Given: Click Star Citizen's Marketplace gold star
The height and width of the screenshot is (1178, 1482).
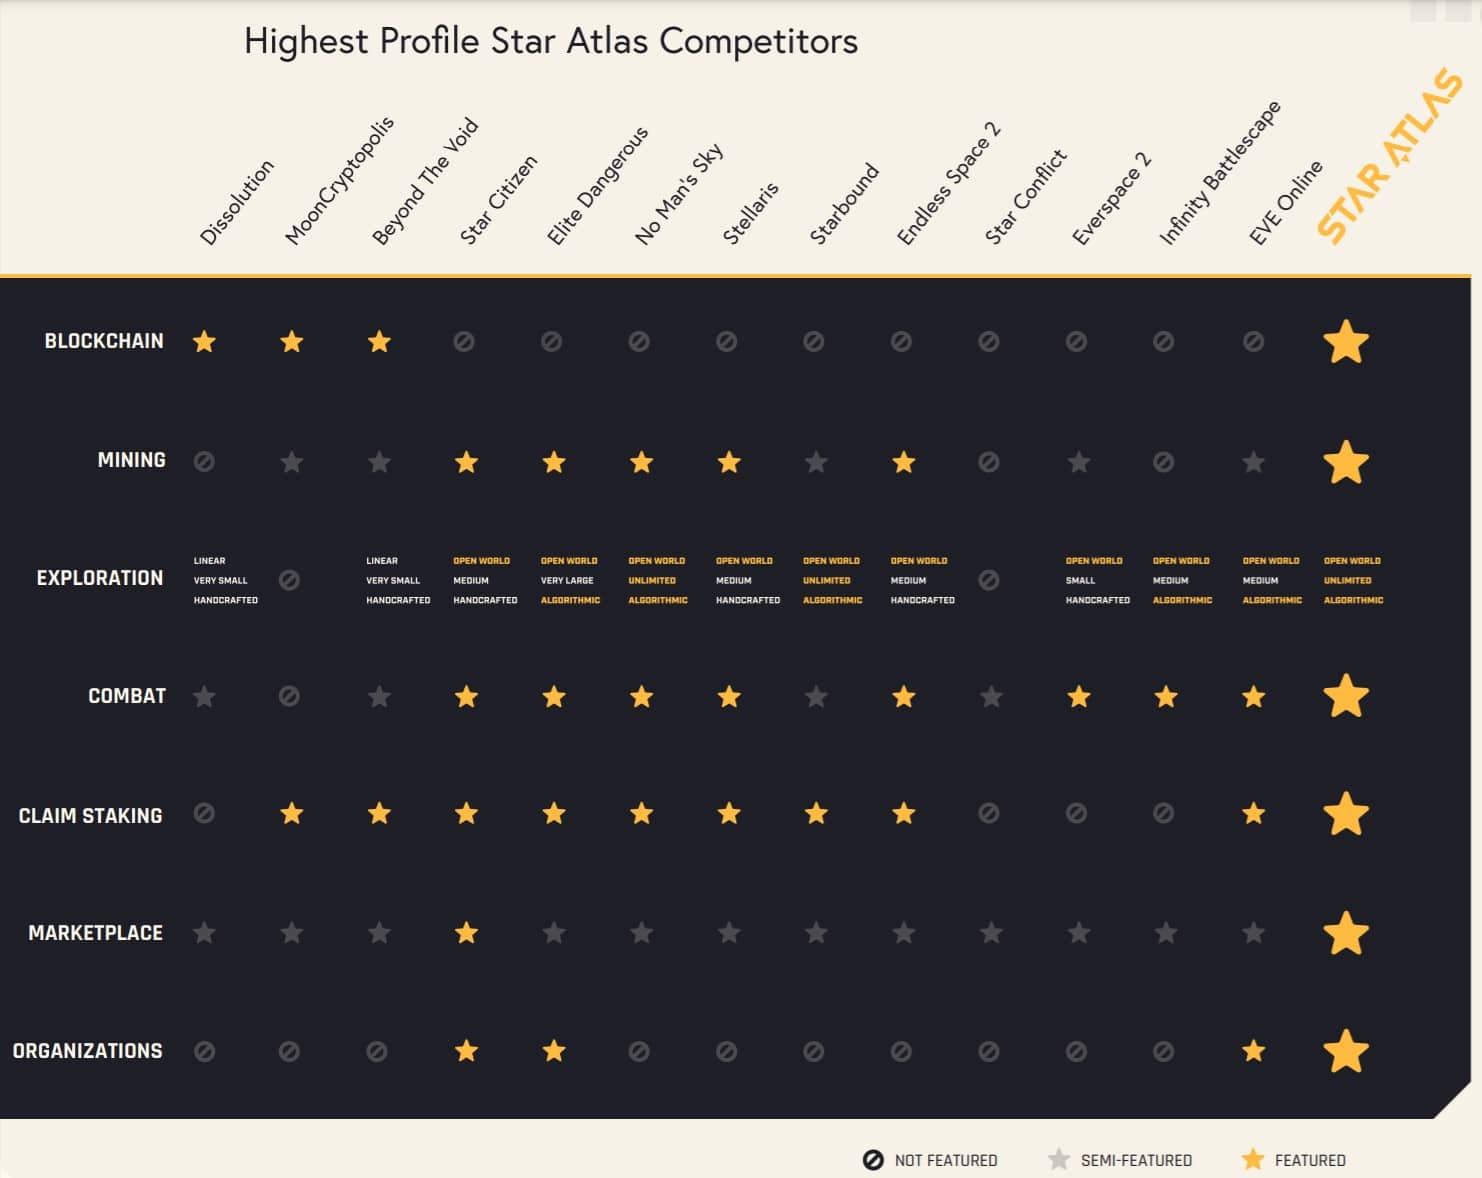Looking at the screenshot, I should (x=466, y=933).
